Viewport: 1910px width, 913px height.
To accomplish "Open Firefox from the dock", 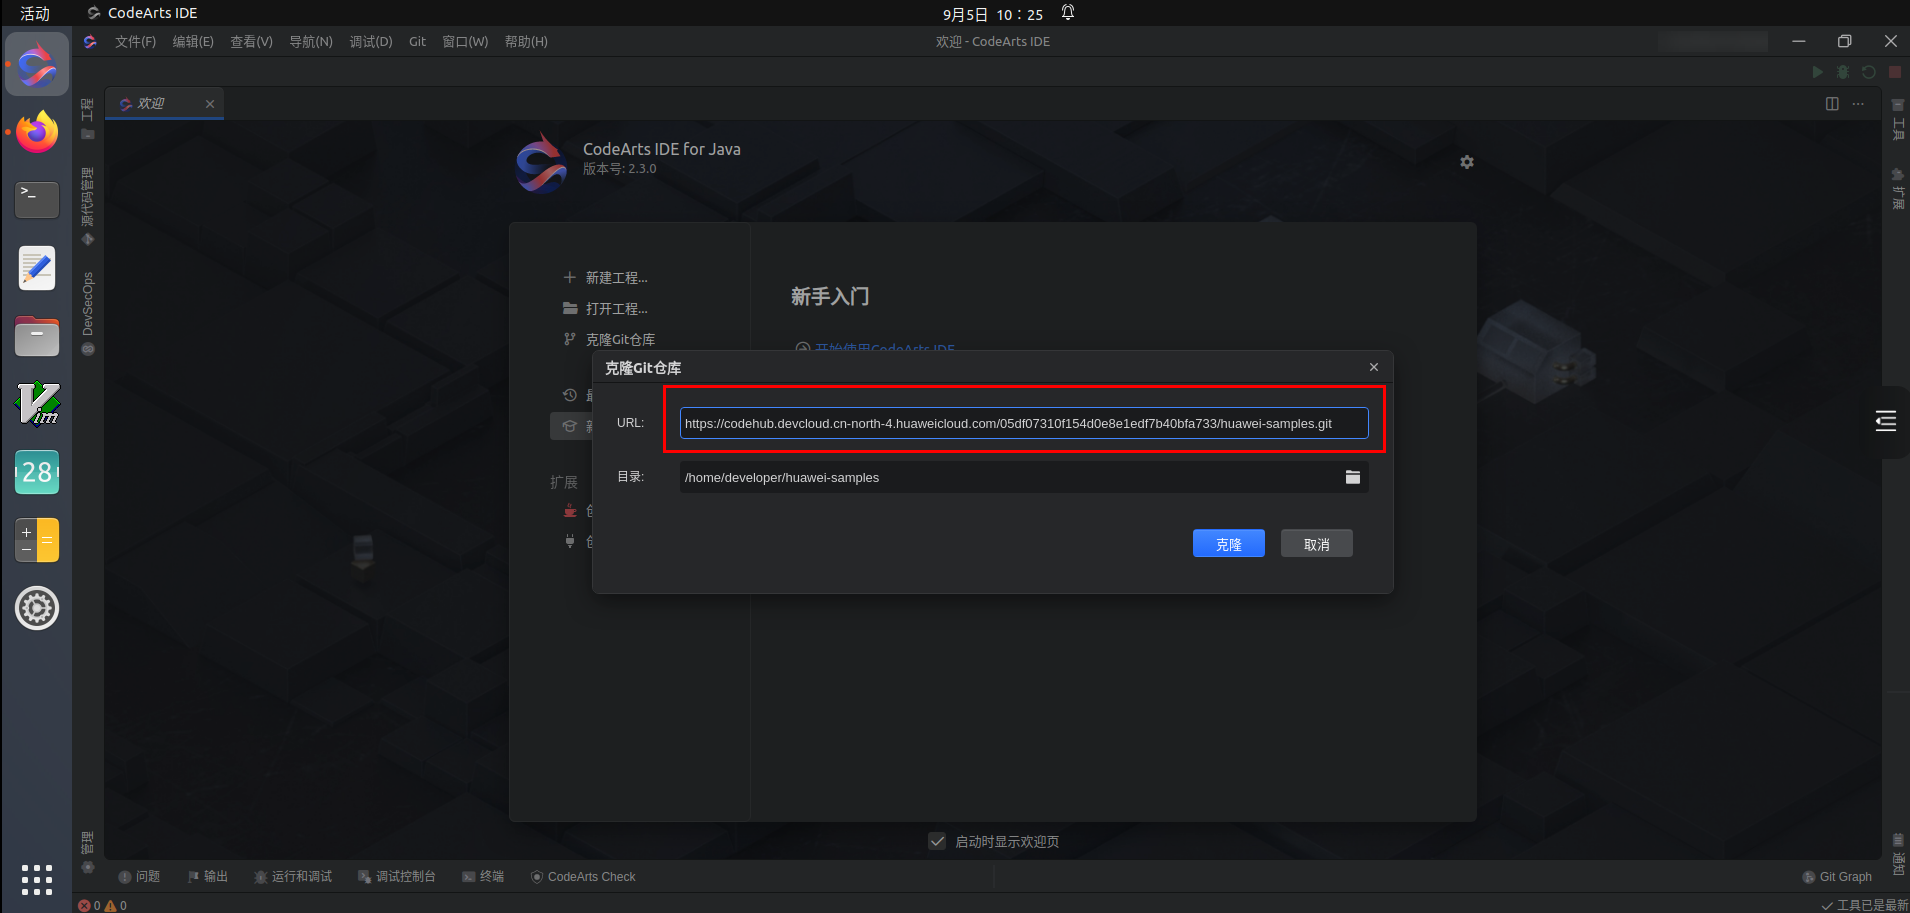I will [37, 132].
